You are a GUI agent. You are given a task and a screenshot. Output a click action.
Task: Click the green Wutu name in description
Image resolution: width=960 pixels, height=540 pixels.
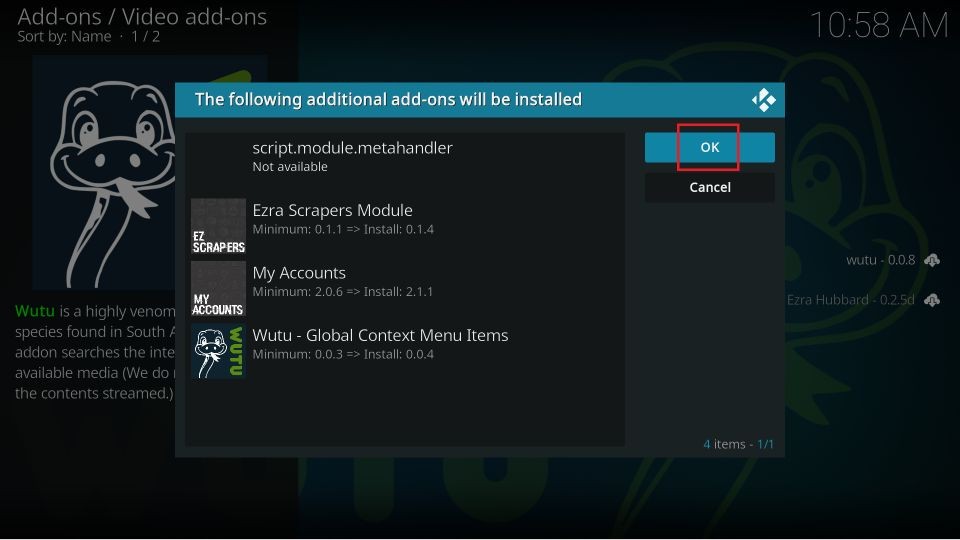point(35,311)
